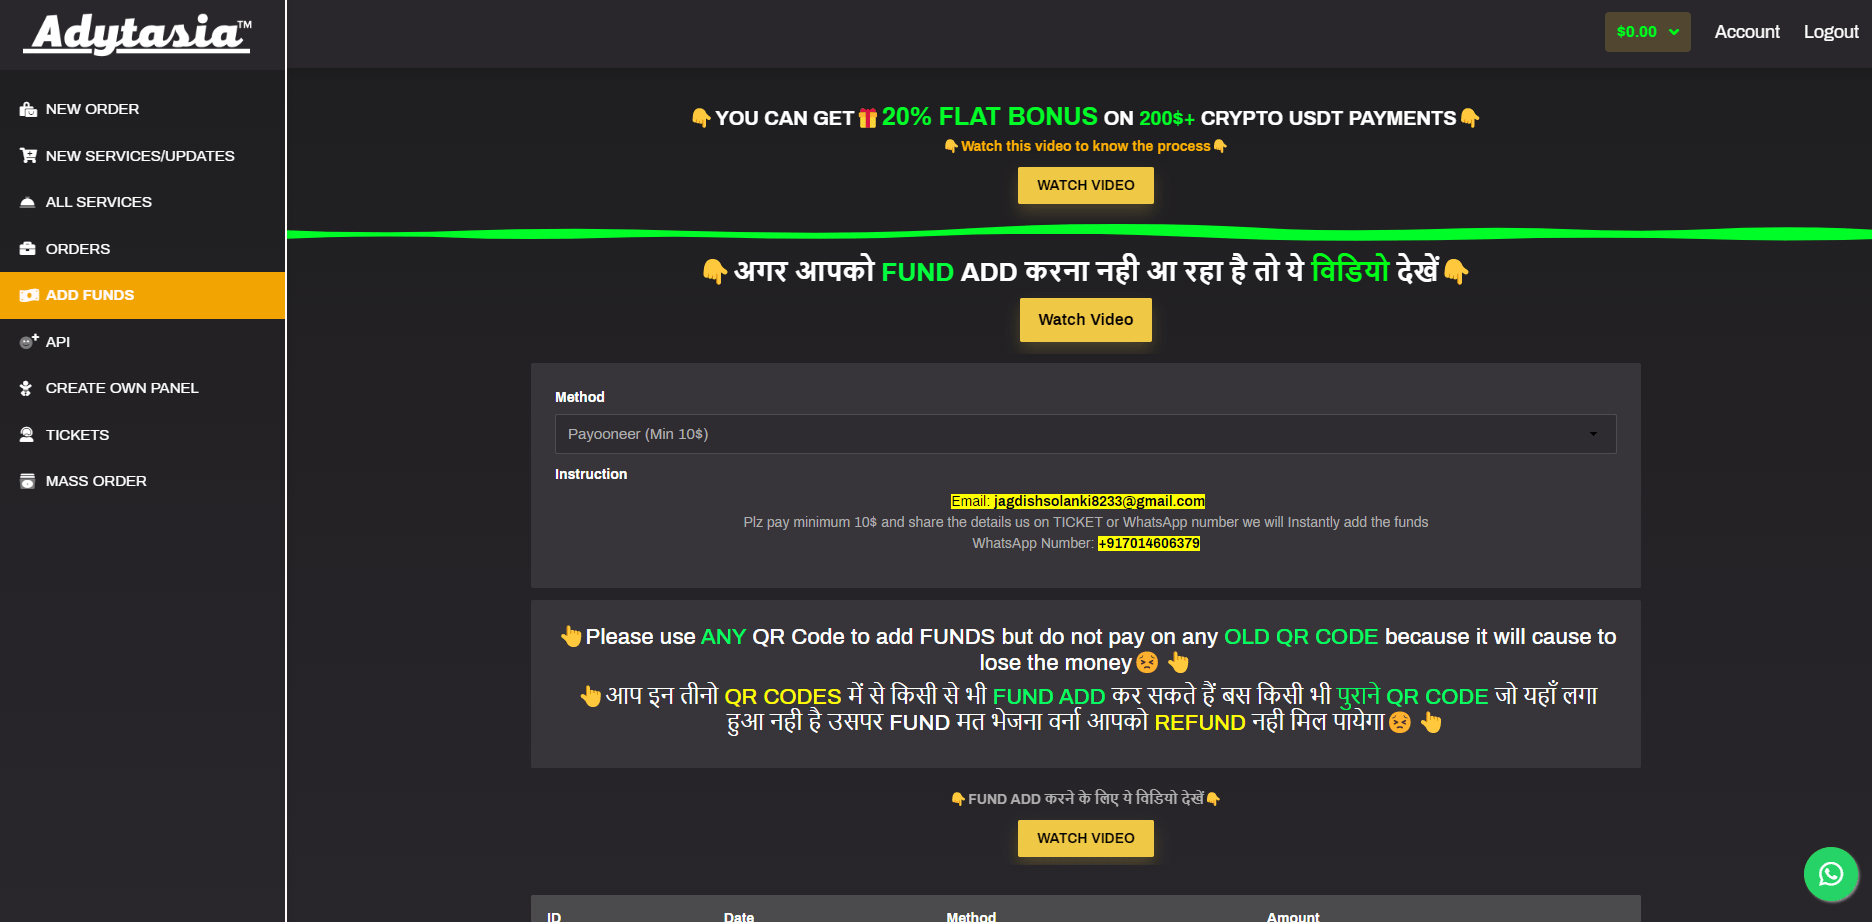Click the Create Own Panel icon

pos(27,388)
